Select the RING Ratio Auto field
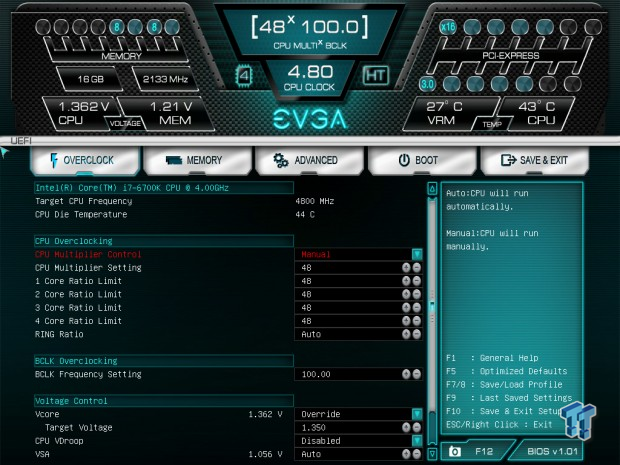The image size is (620, 465). [358, 334]
